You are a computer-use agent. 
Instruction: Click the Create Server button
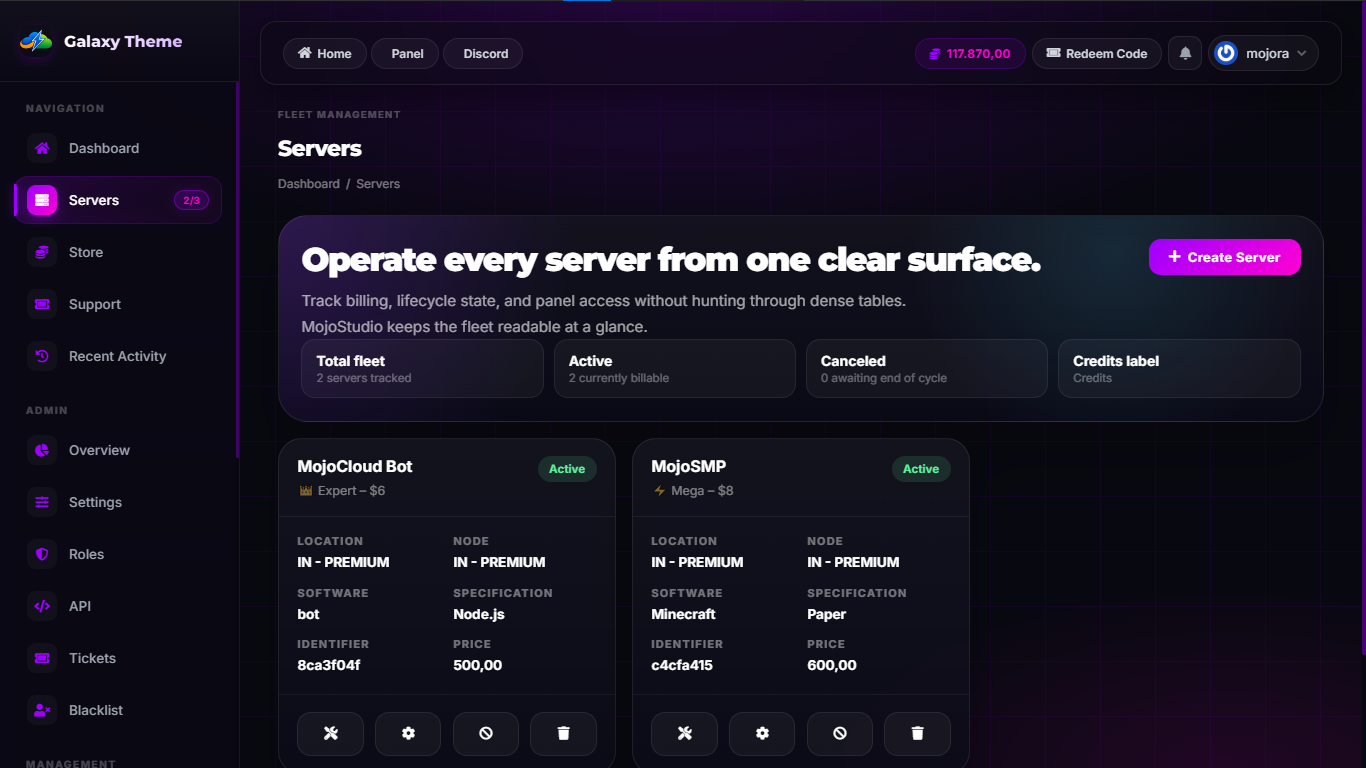[1224, 257]
